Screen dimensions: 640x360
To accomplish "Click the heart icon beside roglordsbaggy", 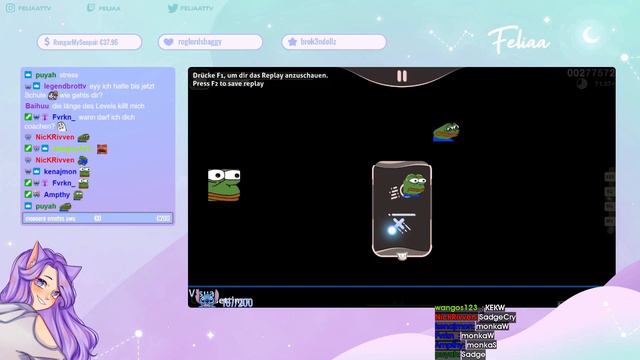I will click(x=168, y=42).
